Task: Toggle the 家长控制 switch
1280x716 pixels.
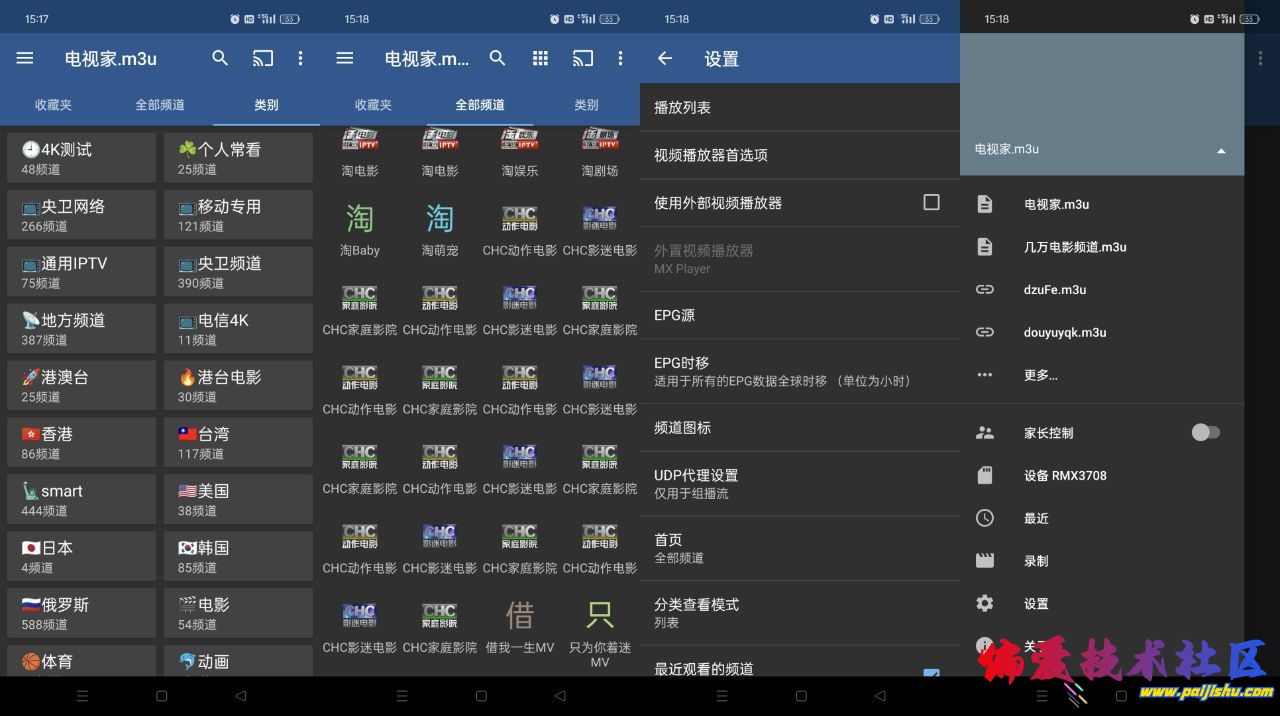Action: pyautogui.click(x=1205, y=433)
